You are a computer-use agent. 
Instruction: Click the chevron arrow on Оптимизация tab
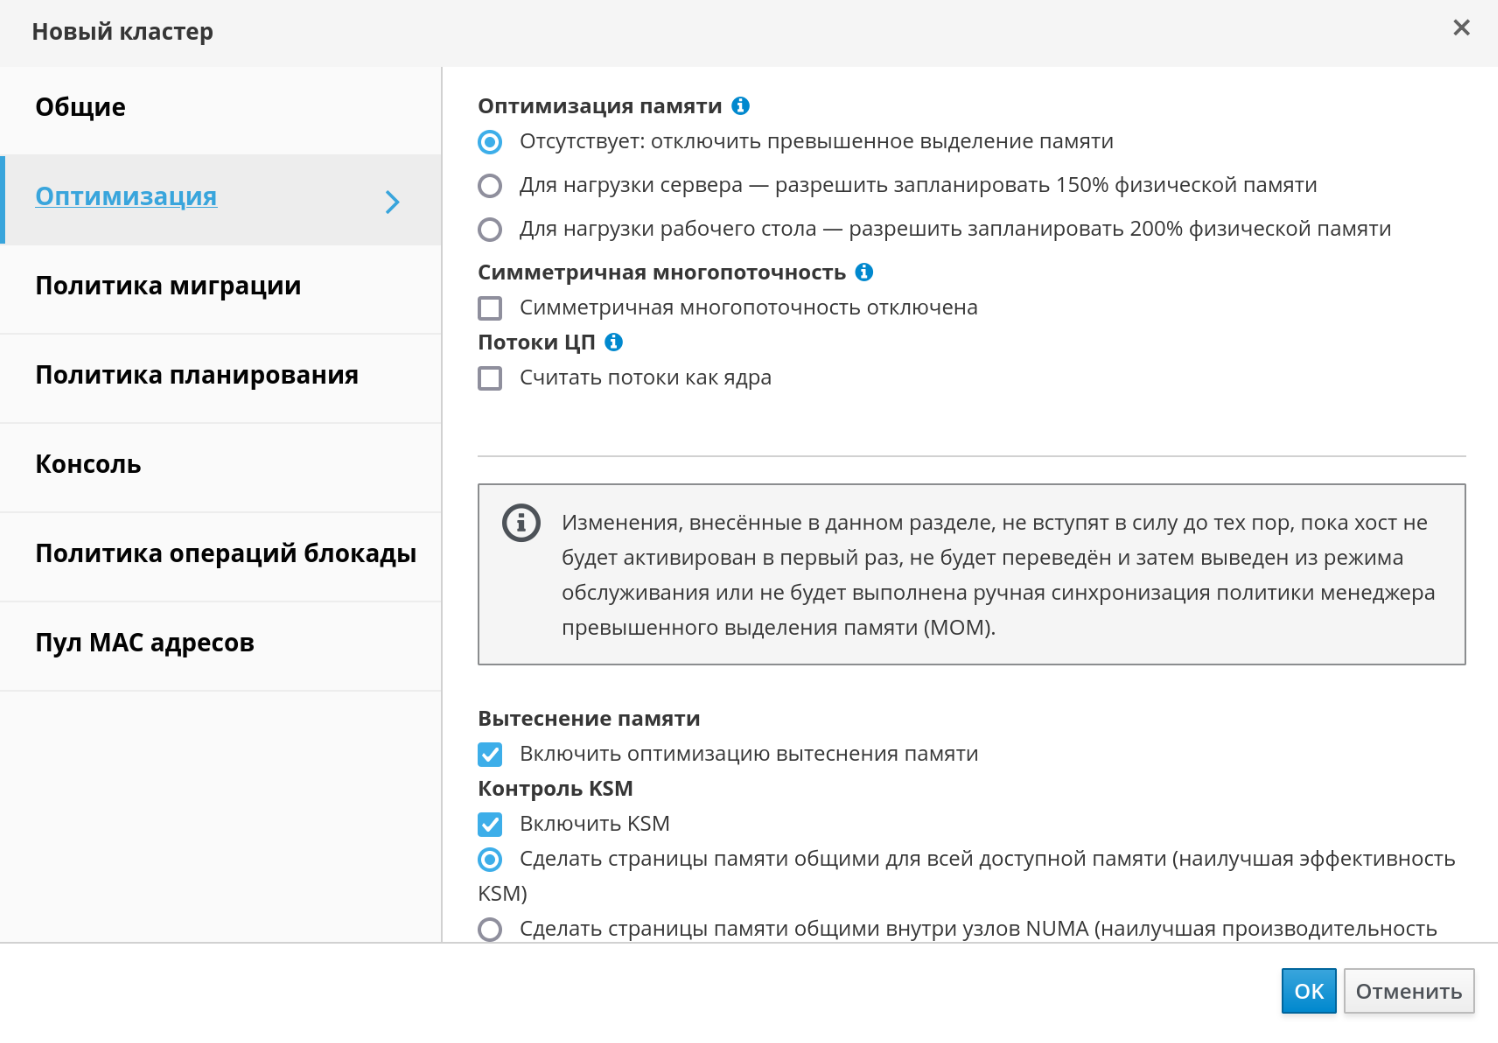pyautogui.click(x=392, y=202)
